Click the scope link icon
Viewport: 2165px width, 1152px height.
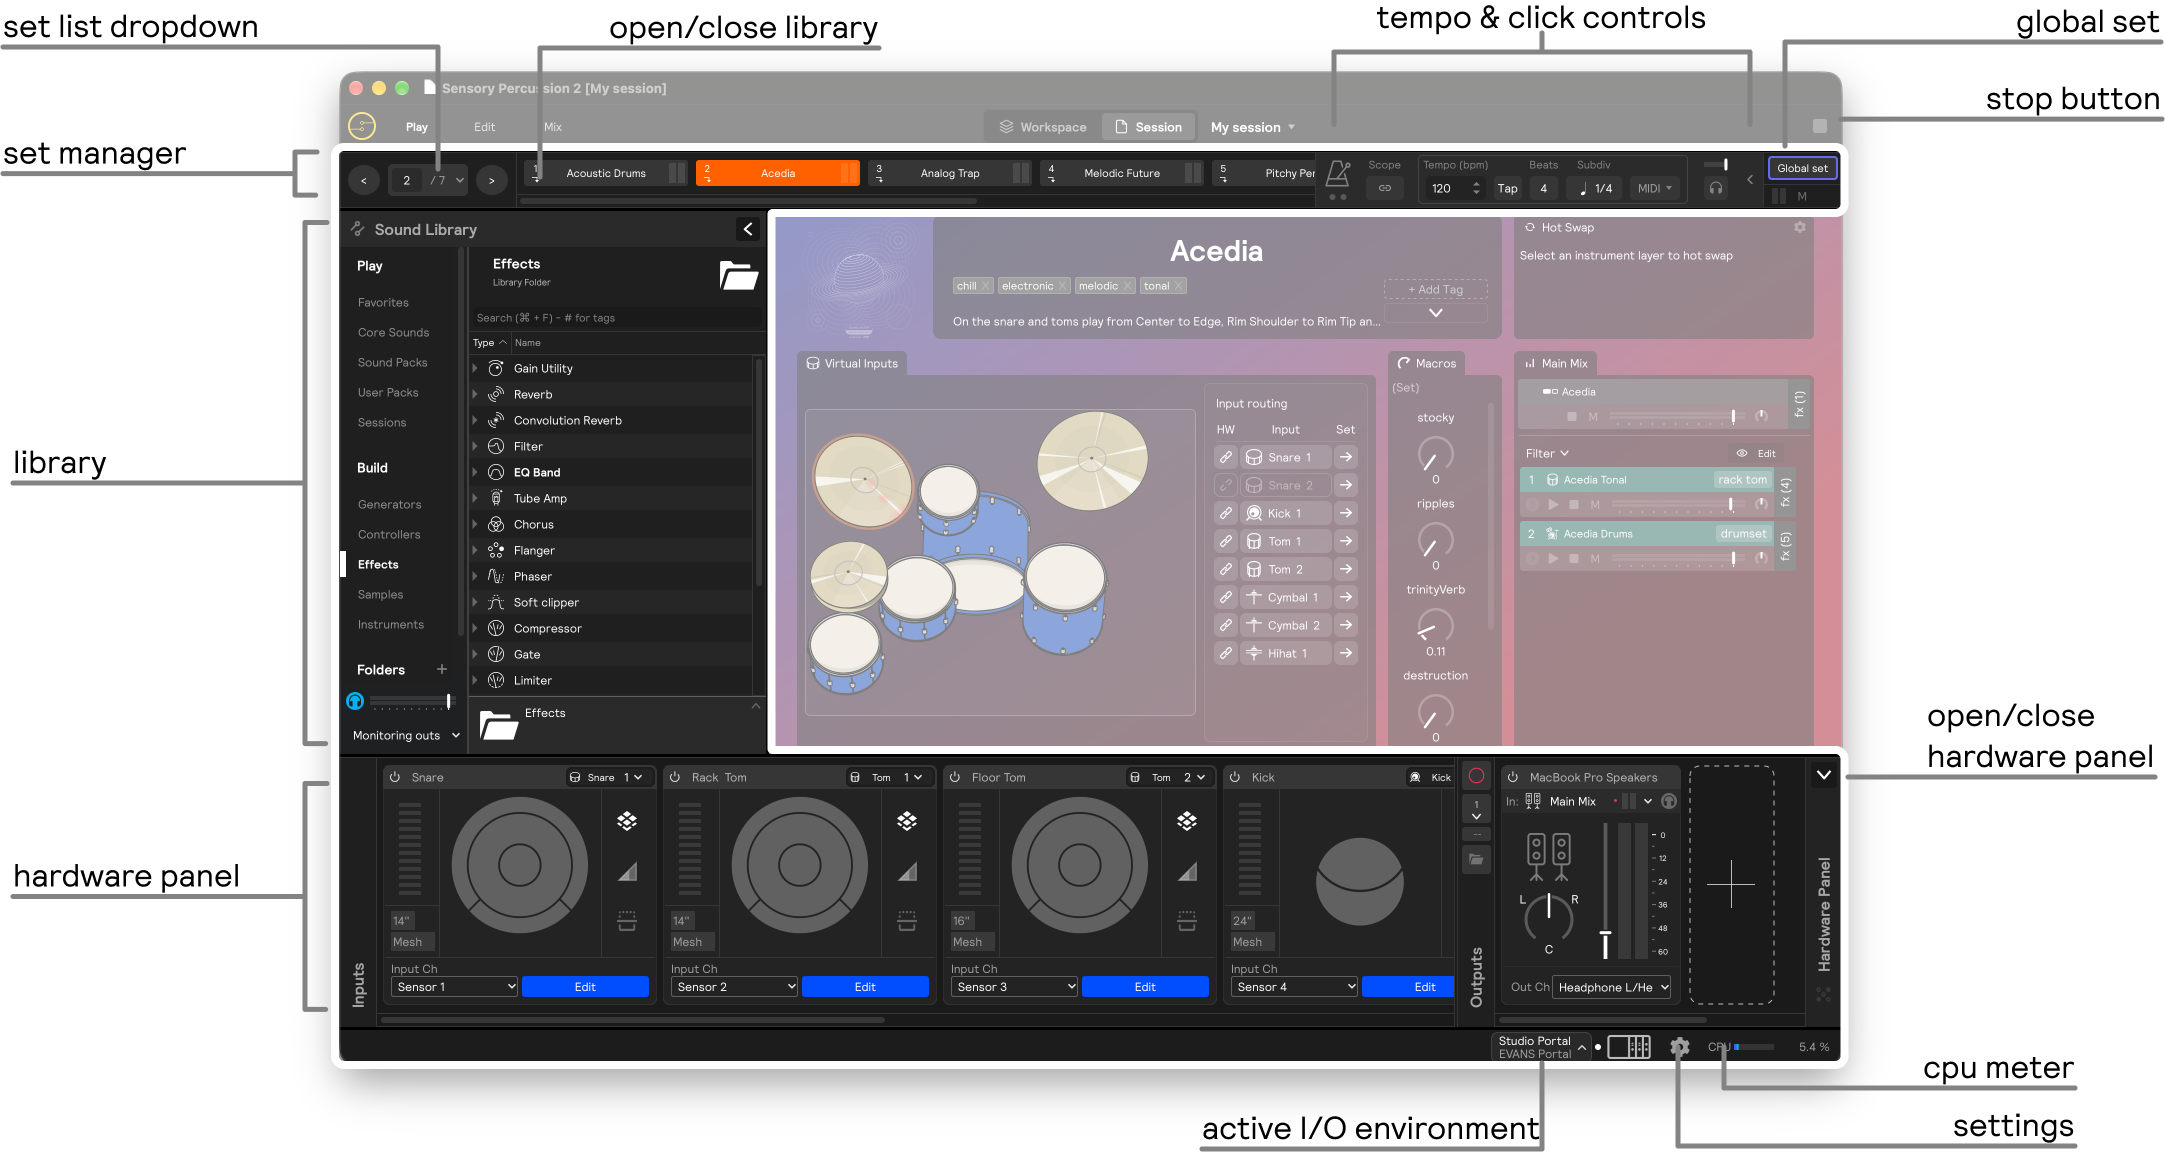click(1385, 188)
